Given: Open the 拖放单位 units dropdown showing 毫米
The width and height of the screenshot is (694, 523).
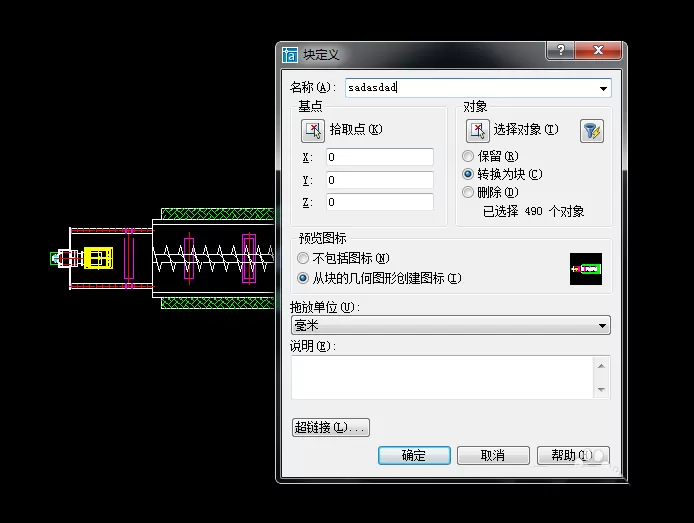Looking at the screenshot, I should 451,326.
